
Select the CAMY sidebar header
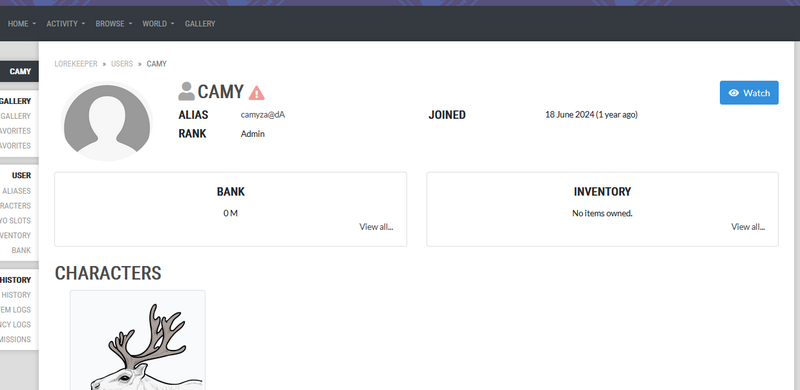[x=19, y=71]
